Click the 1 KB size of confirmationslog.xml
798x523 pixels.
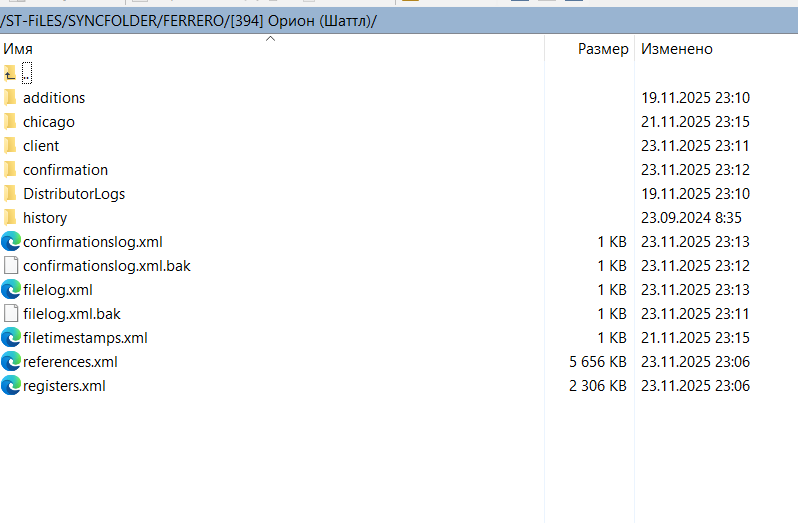point(612,242)
